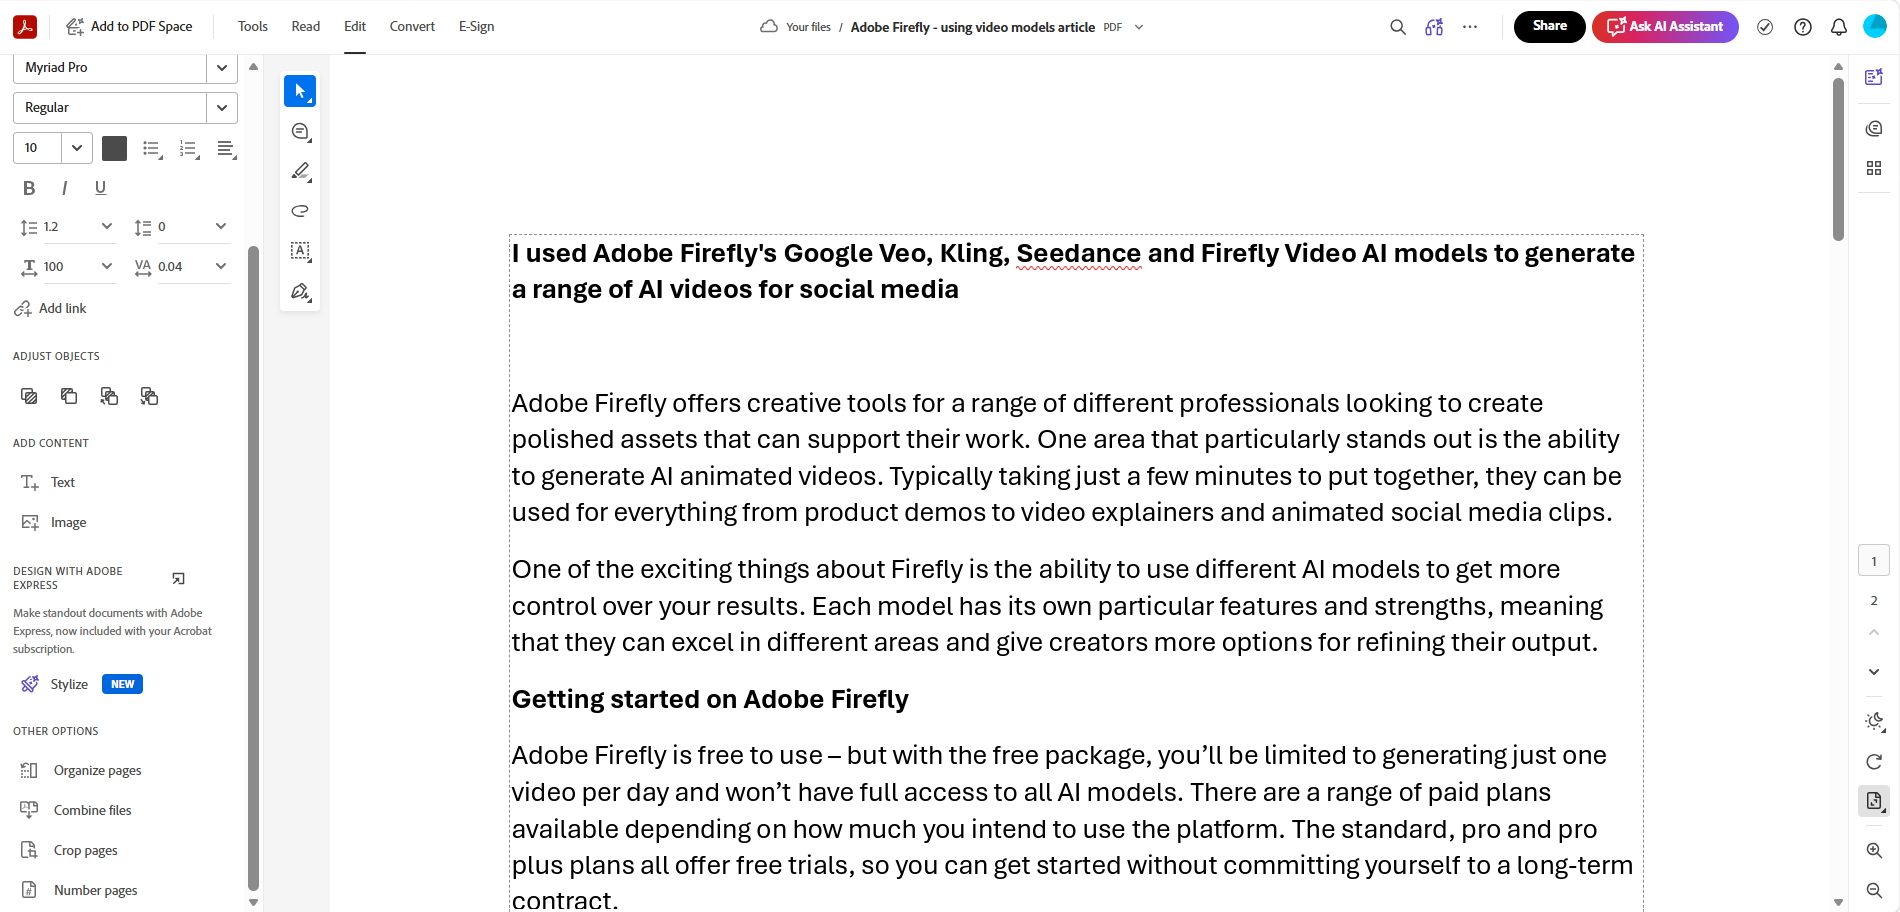Add Image content

pos(54,522)
